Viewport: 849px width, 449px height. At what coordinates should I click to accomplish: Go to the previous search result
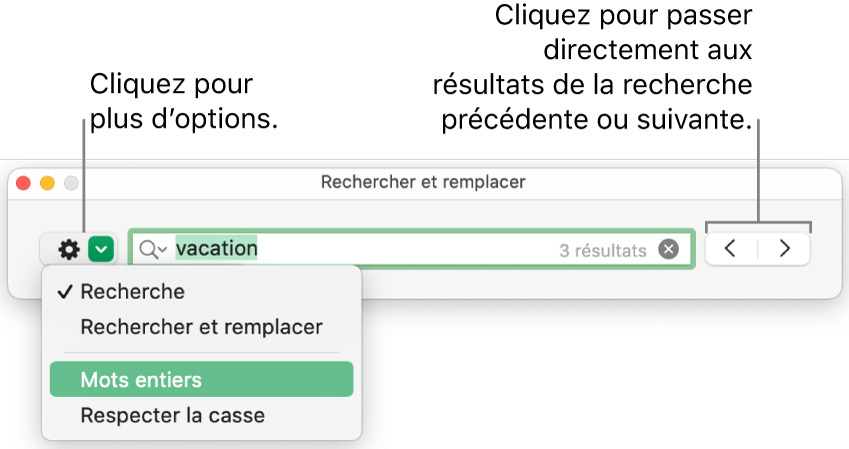(x=731, y=249)
